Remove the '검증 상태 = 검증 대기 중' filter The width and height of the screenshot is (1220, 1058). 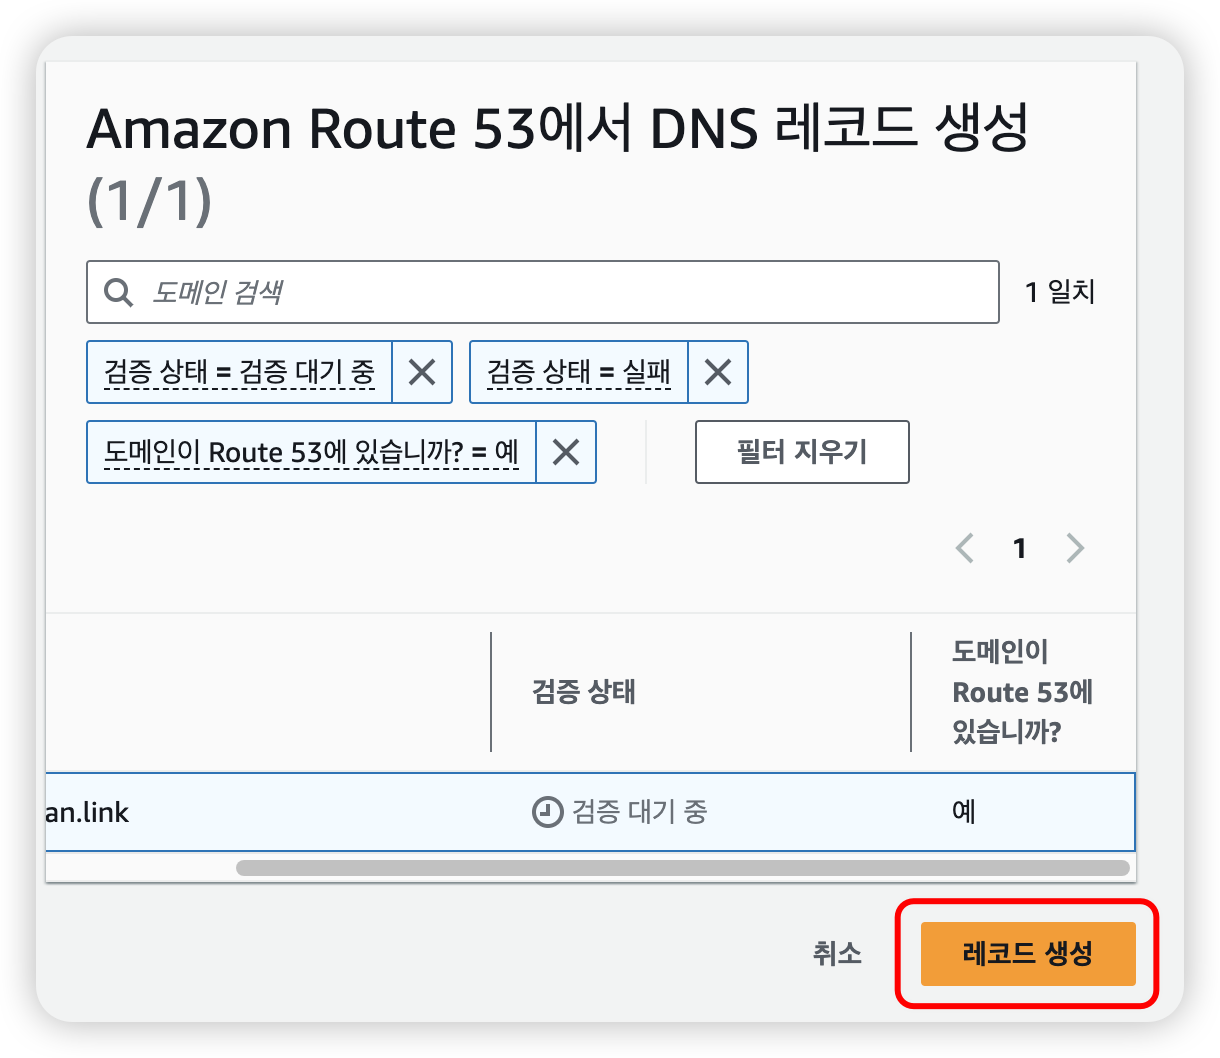[422, 372]
